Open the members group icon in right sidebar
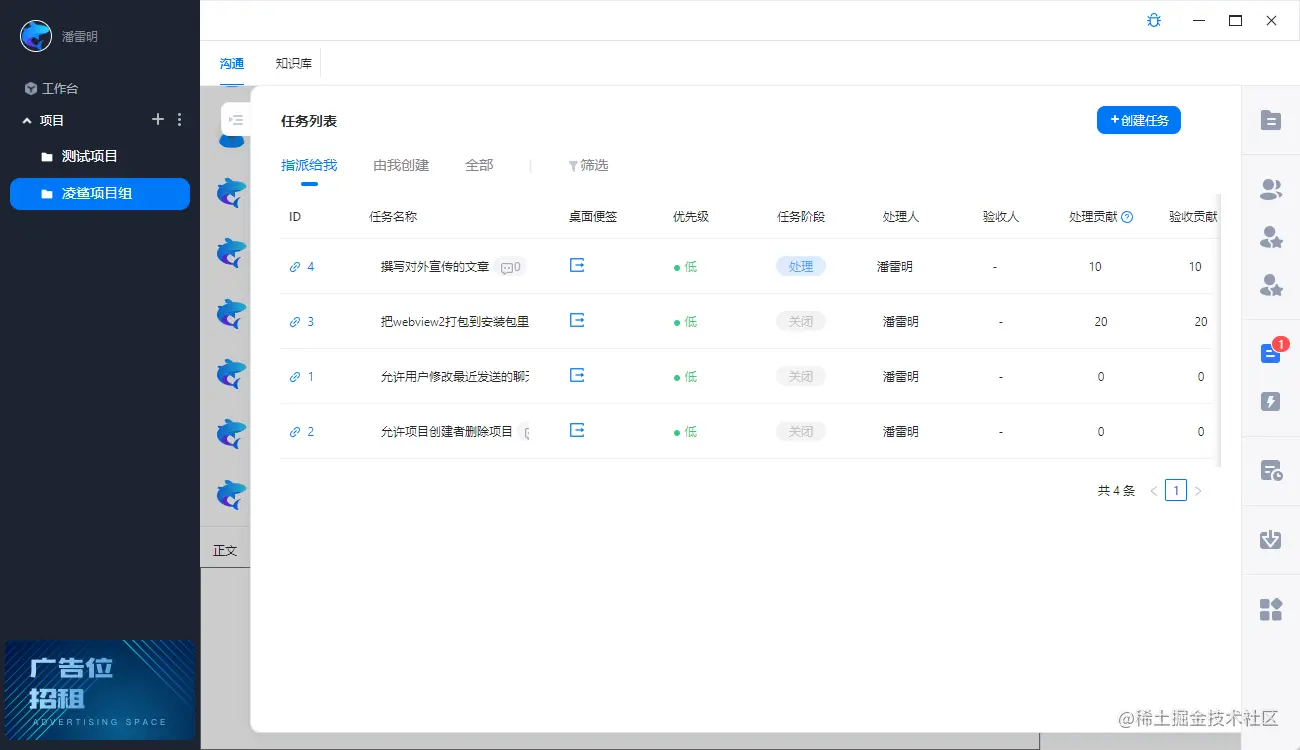 click(1271, 189)
